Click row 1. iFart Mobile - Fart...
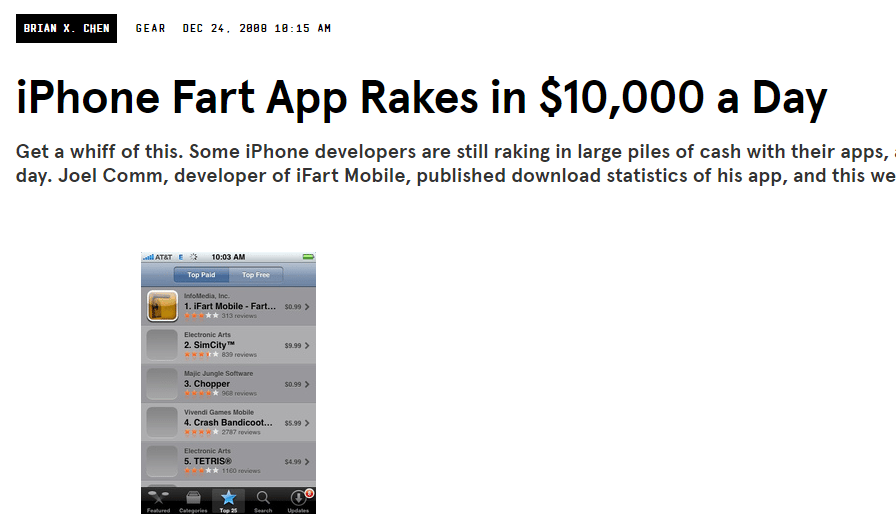The height and width of the screenshot is (520, 896). pos(229,306)
